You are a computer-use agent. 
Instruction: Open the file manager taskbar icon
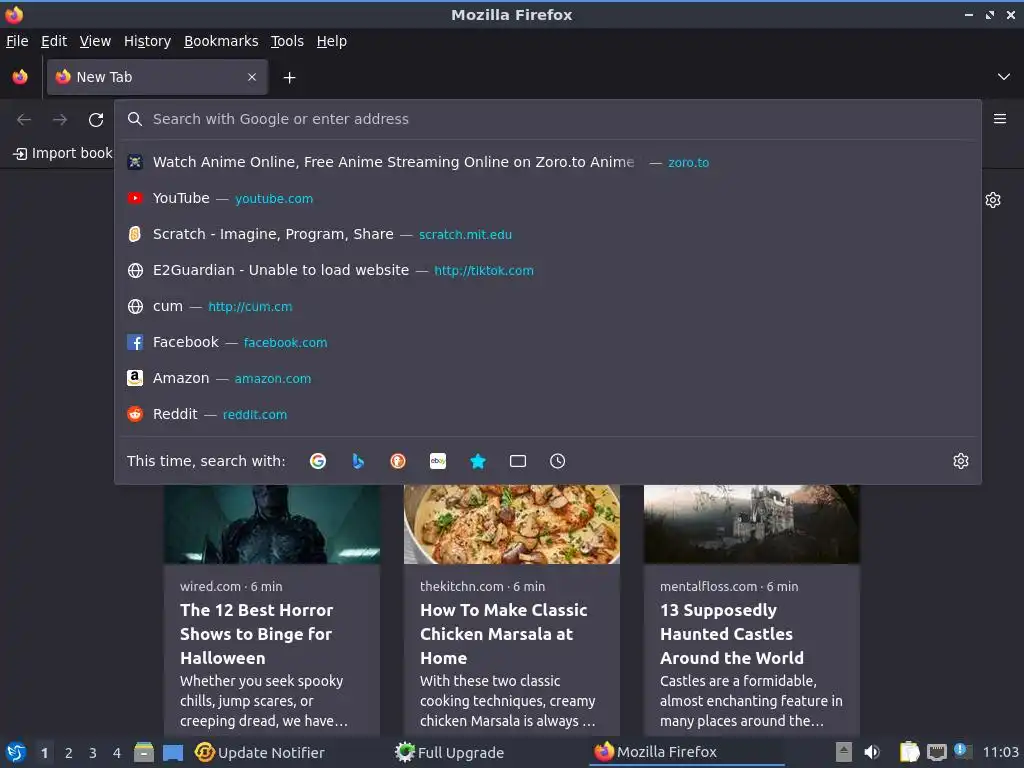tap(144, 752)
